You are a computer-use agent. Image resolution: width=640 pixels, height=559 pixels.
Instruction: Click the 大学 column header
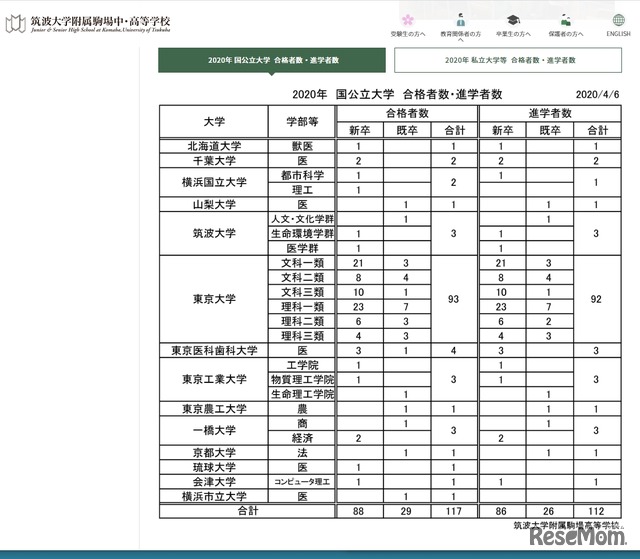tap(214, 122)
